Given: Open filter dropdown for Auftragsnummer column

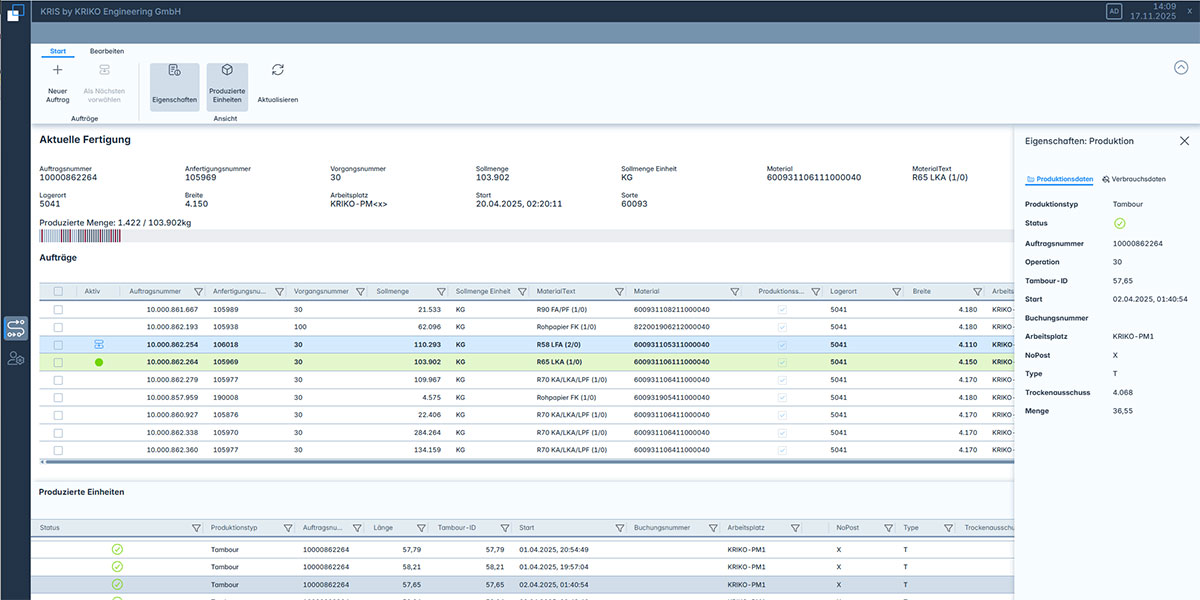Looking at the screenshot, I should [x=196, y=292].
